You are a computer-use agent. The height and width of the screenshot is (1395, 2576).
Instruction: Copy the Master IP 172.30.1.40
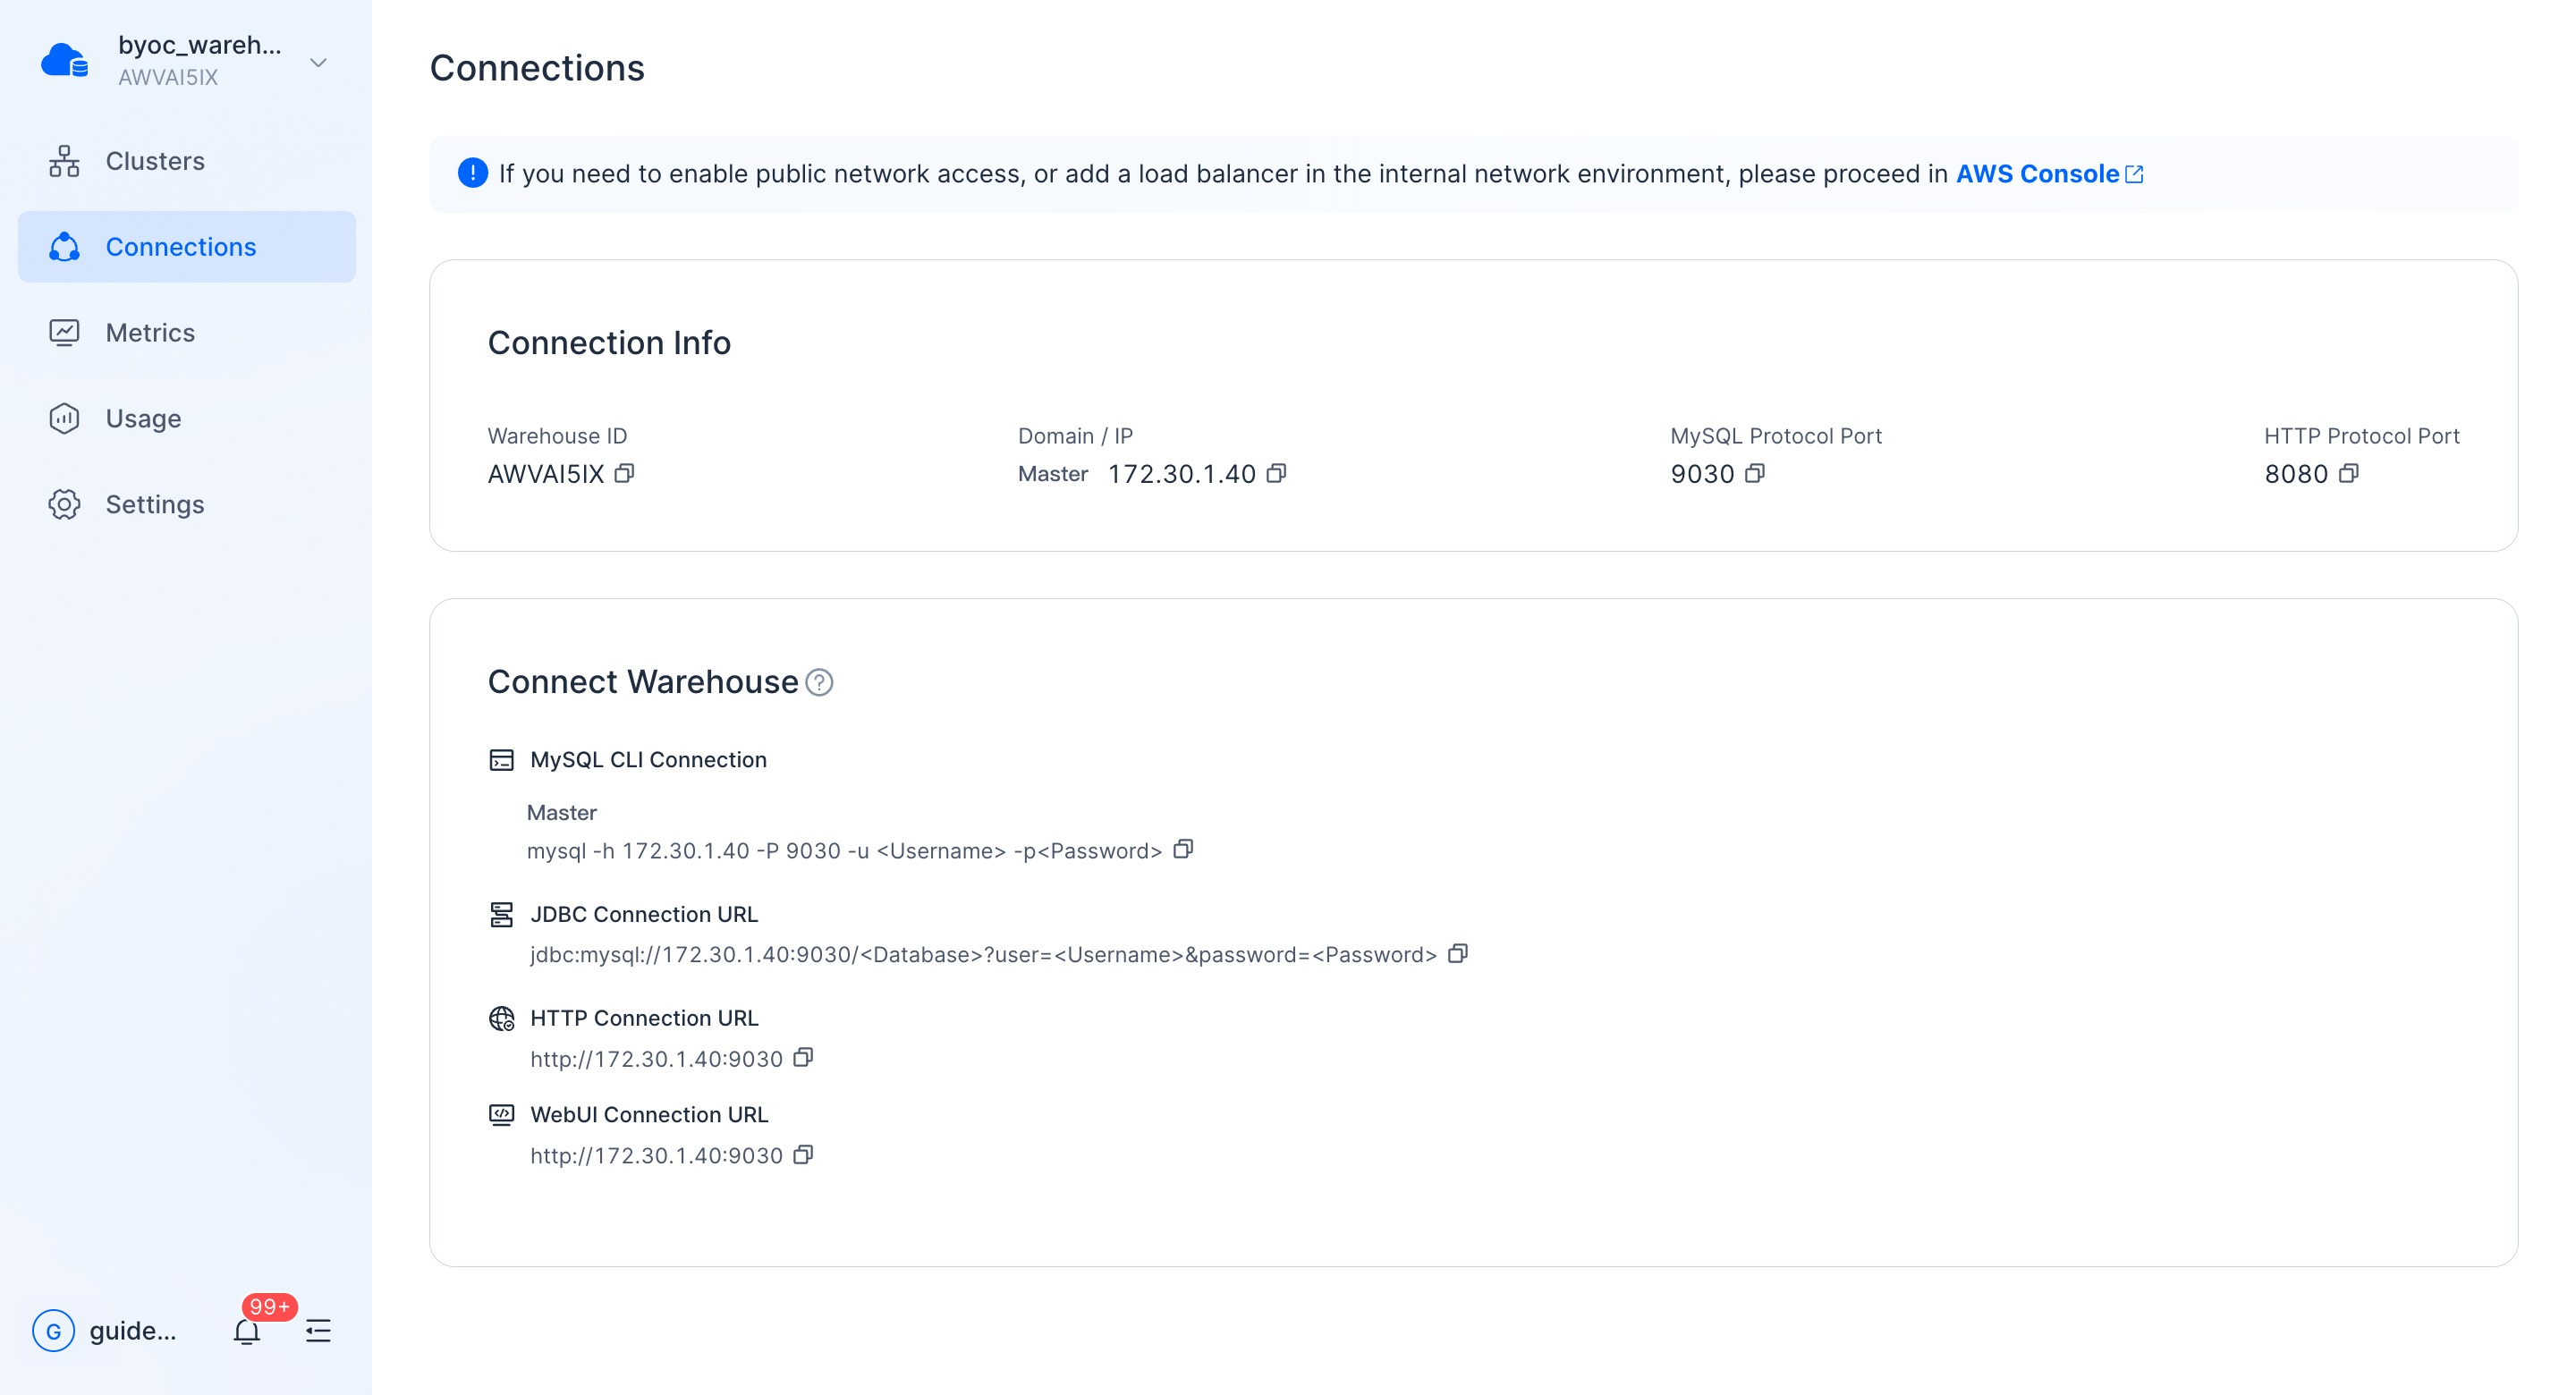1277,473
